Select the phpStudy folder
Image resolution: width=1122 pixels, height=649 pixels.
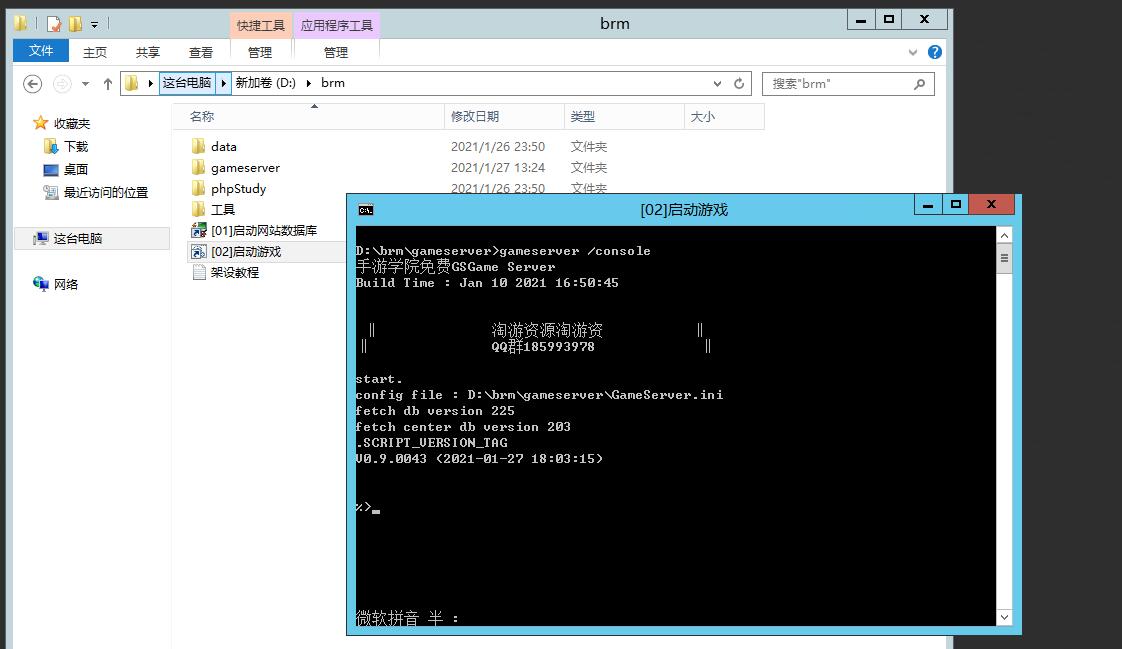[x=238, y=189]
